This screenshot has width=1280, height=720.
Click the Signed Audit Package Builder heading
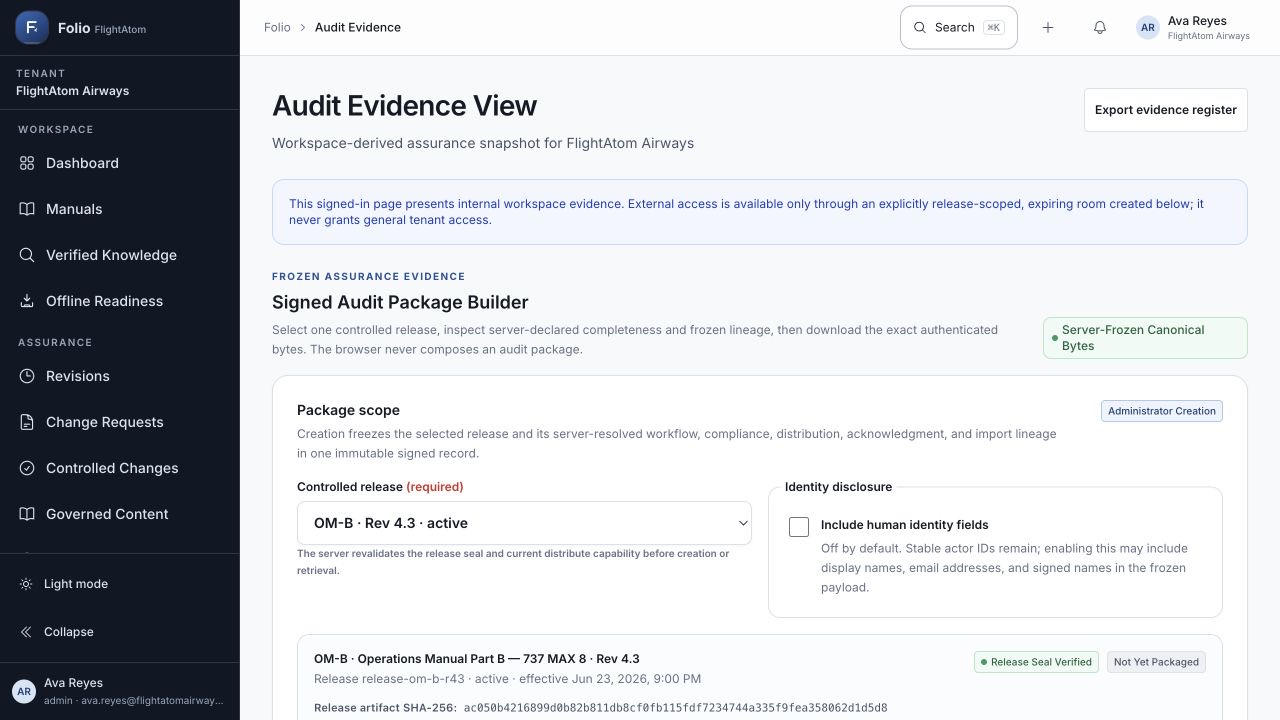400,302
